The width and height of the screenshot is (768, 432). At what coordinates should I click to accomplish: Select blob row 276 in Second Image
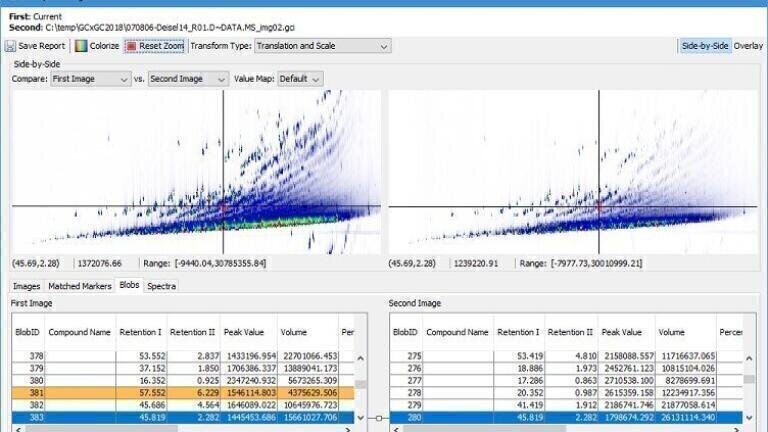pos(566,368)
